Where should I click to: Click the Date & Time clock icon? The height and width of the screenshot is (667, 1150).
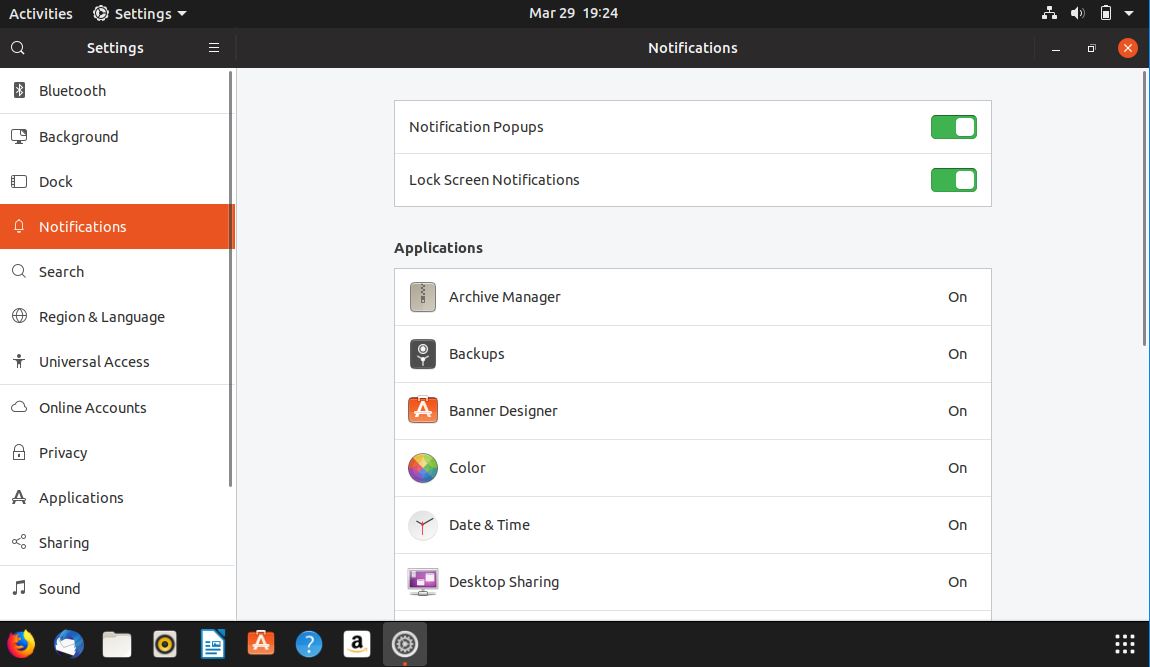click(422, 524)
